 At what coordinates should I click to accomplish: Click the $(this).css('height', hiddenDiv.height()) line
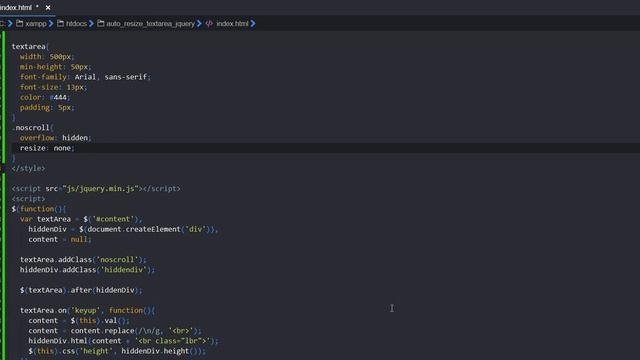tap(117, 351)
